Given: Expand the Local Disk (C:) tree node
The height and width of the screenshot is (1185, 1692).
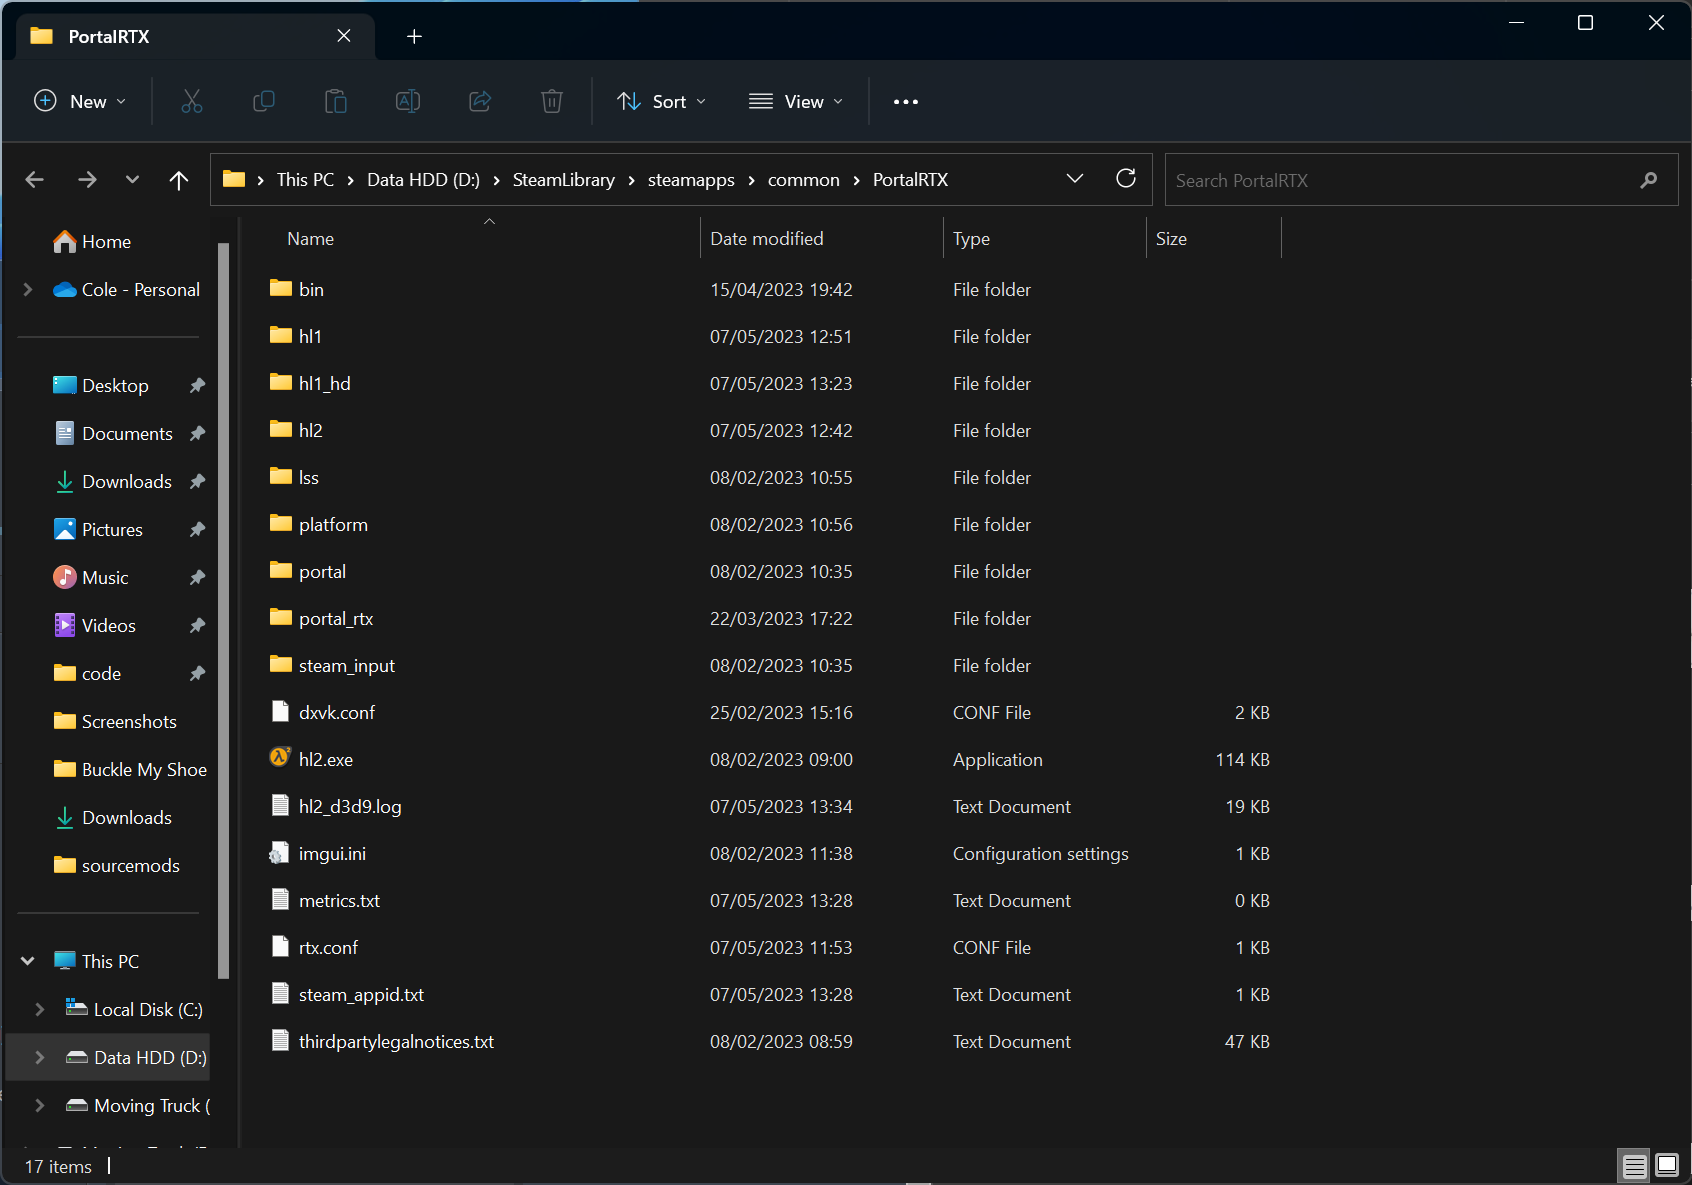Looking at the screenshot, I should click(39, 1009).
